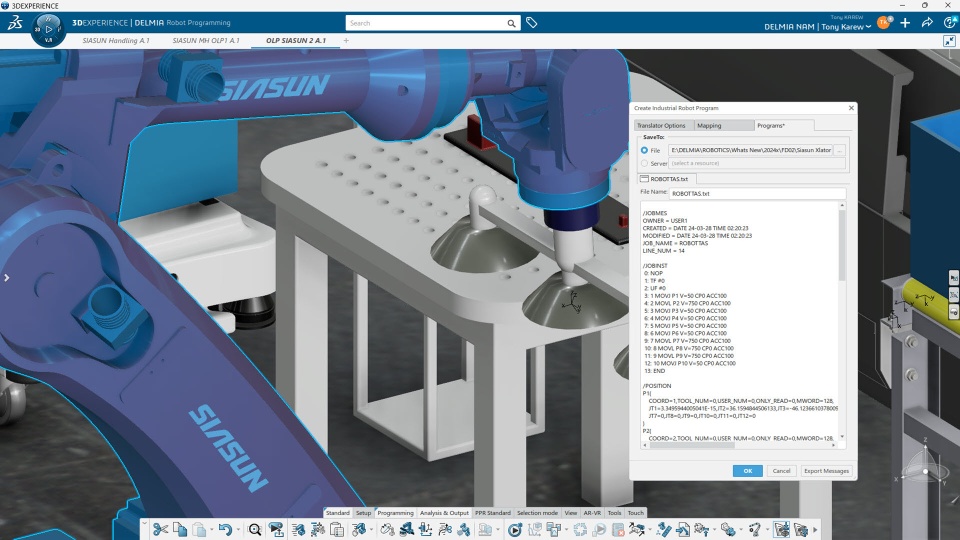Click the top Search input field
The height and width of the screenshot is (540, 960).
(x=427, y=23)
